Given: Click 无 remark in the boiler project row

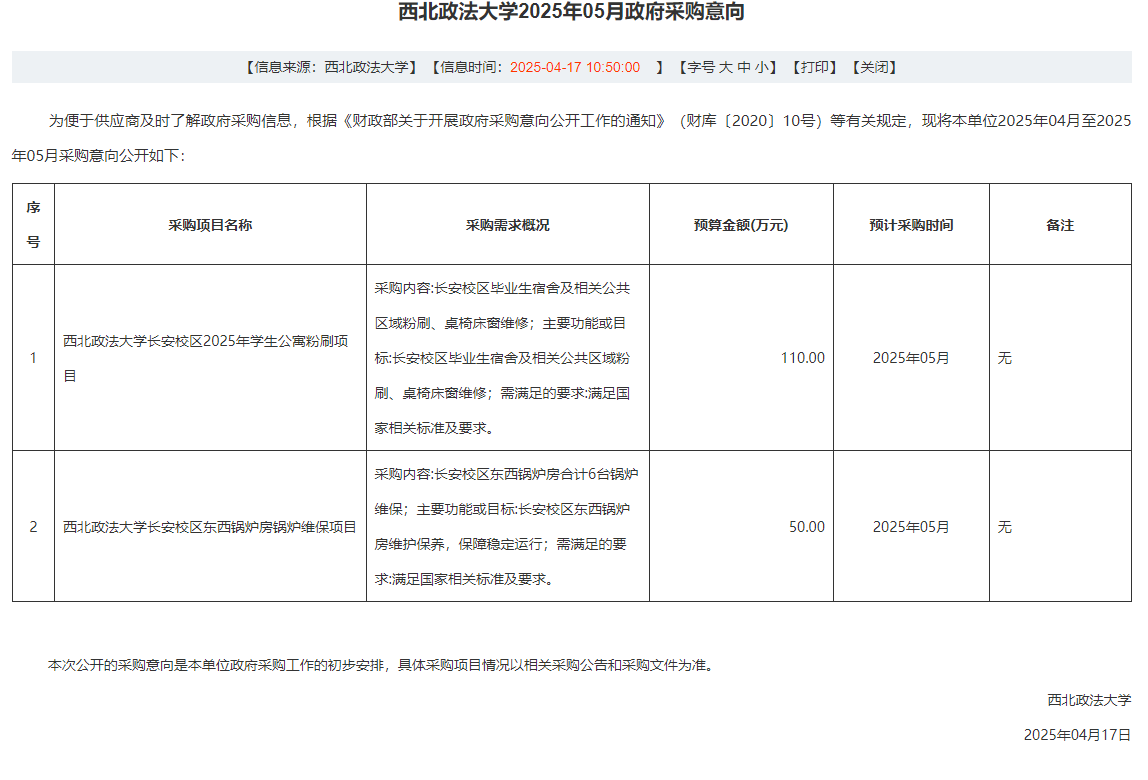Looking at the screenshot, I should [x=1004, y=527].
